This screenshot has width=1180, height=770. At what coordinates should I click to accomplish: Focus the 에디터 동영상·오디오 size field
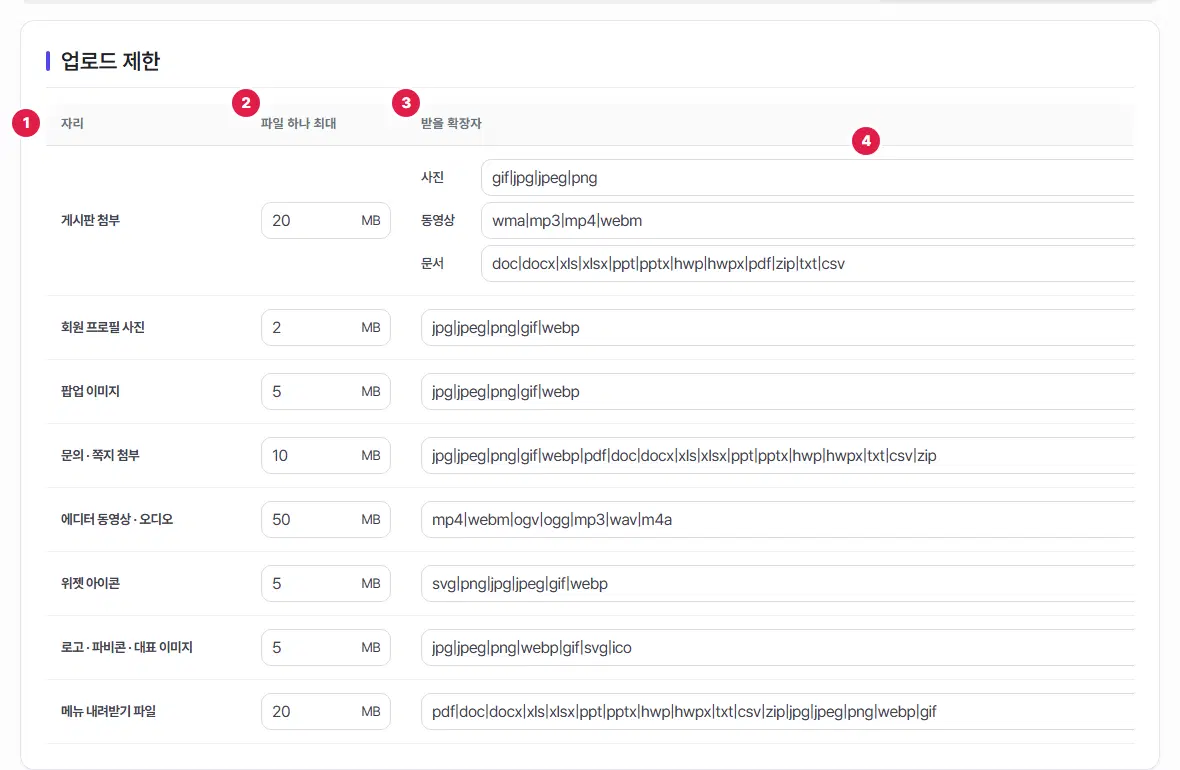(326, 519)
